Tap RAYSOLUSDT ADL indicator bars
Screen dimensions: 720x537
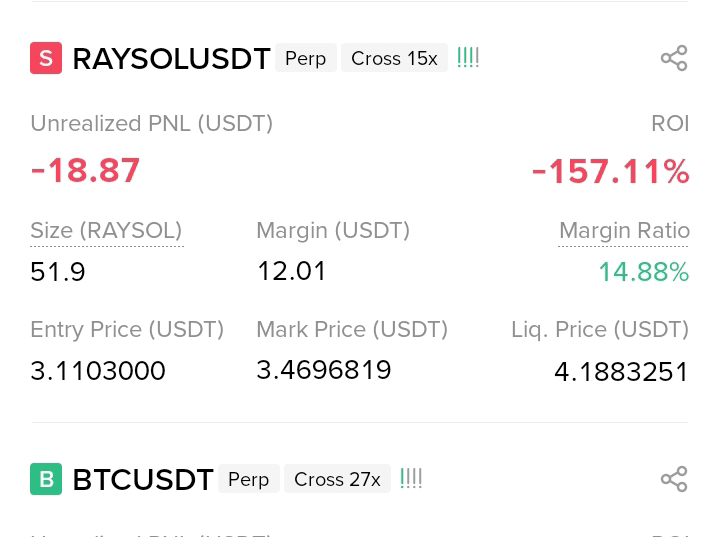pyautogui.click(x=468, y=58)
